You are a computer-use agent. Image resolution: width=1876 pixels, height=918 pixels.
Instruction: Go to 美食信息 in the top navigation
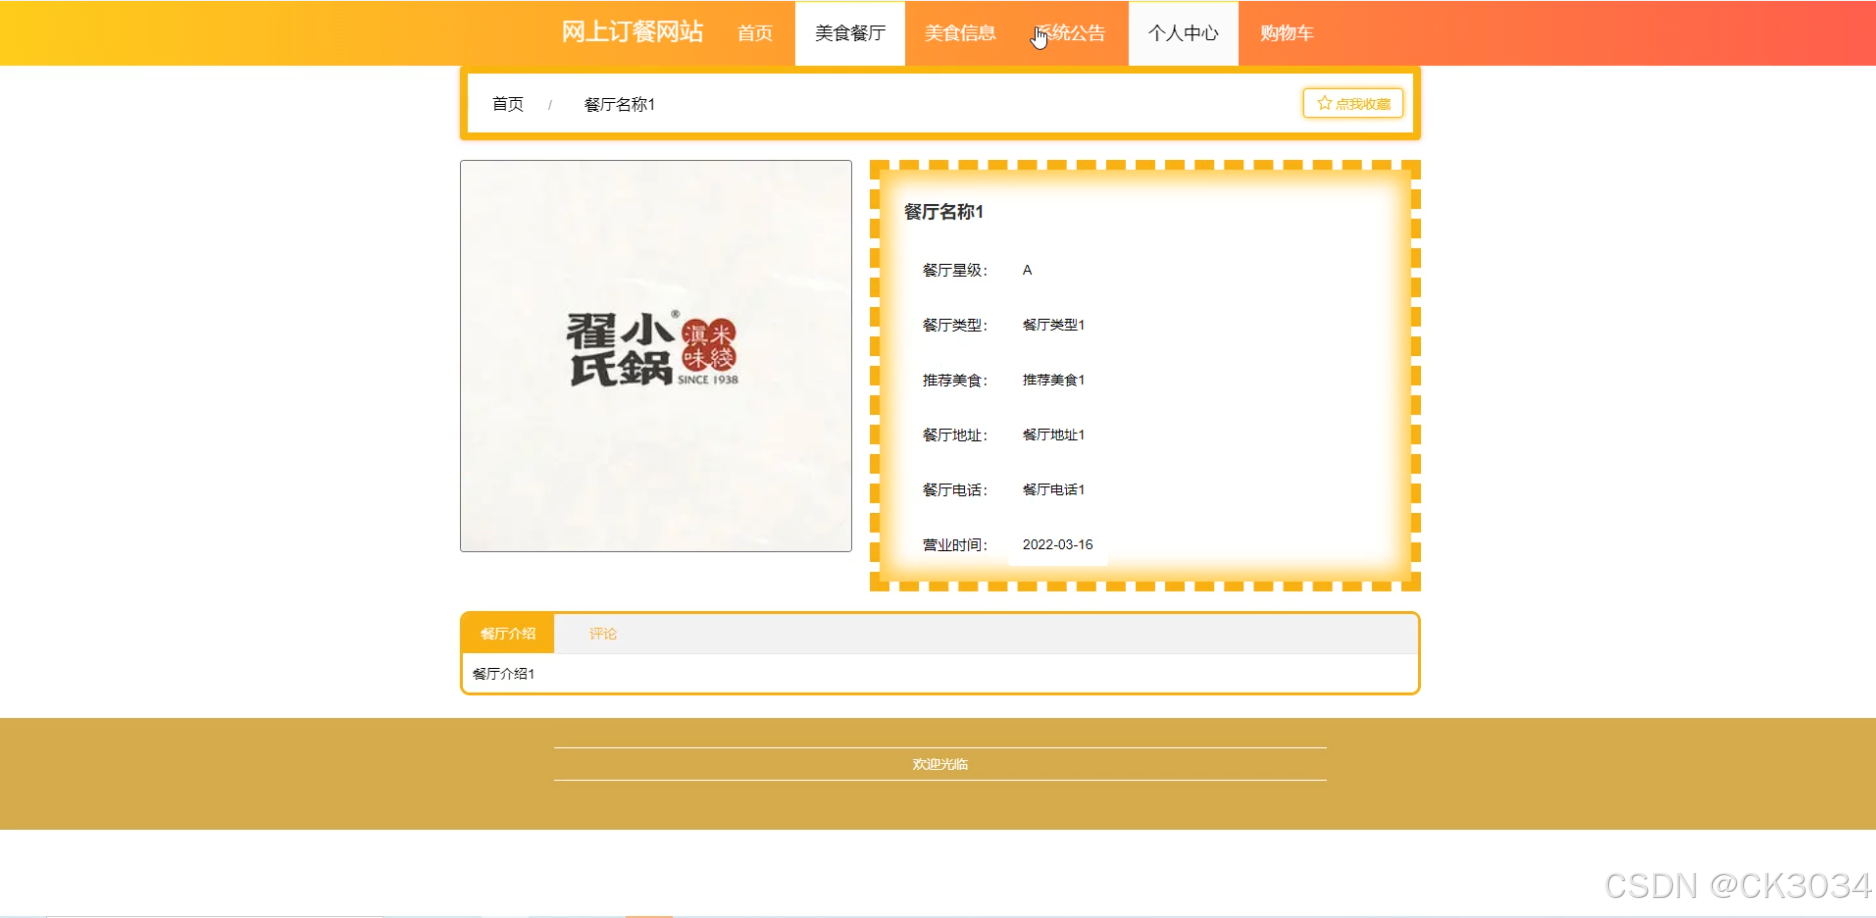tap(960, 33)
